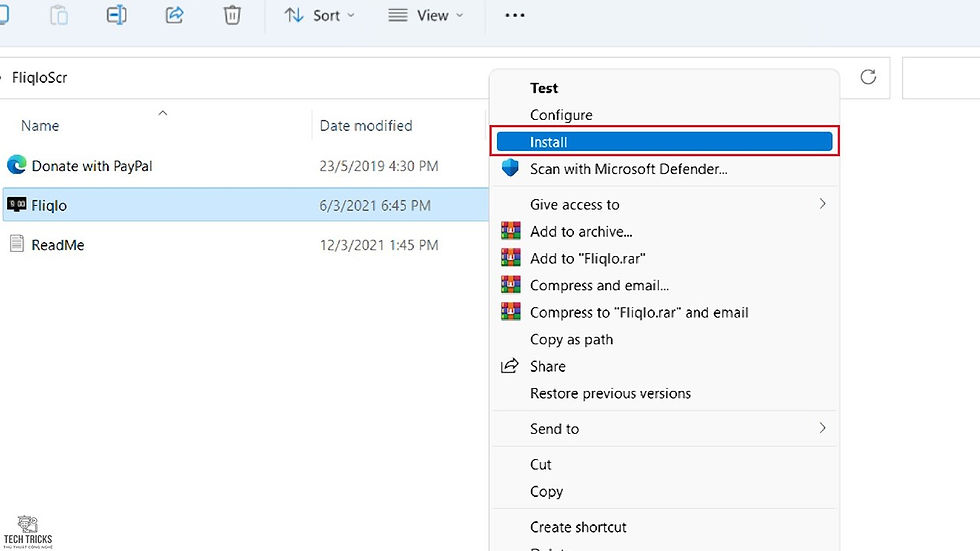Click the ReadMe text document icon

tap(17, 244)
